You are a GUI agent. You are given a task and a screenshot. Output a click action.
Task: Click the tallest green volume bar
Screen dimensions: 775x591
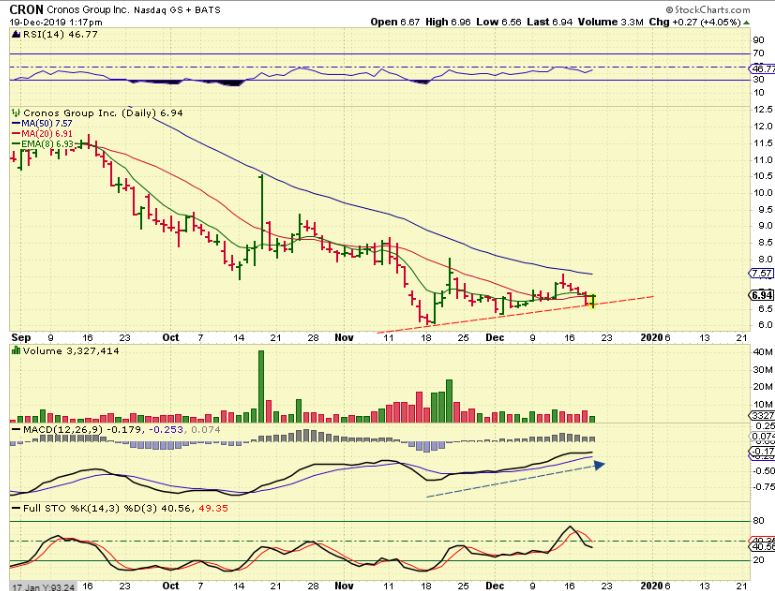[261, 386]
